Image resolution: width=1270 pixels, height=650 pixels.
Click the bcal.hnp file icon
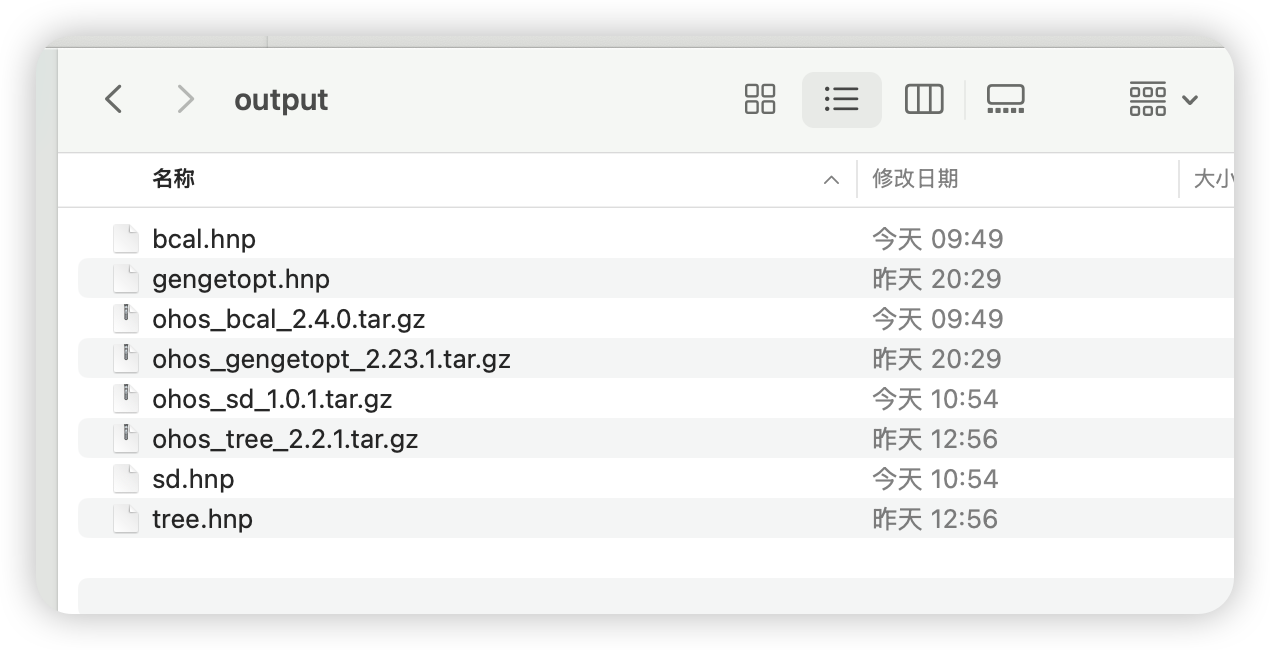125,238
